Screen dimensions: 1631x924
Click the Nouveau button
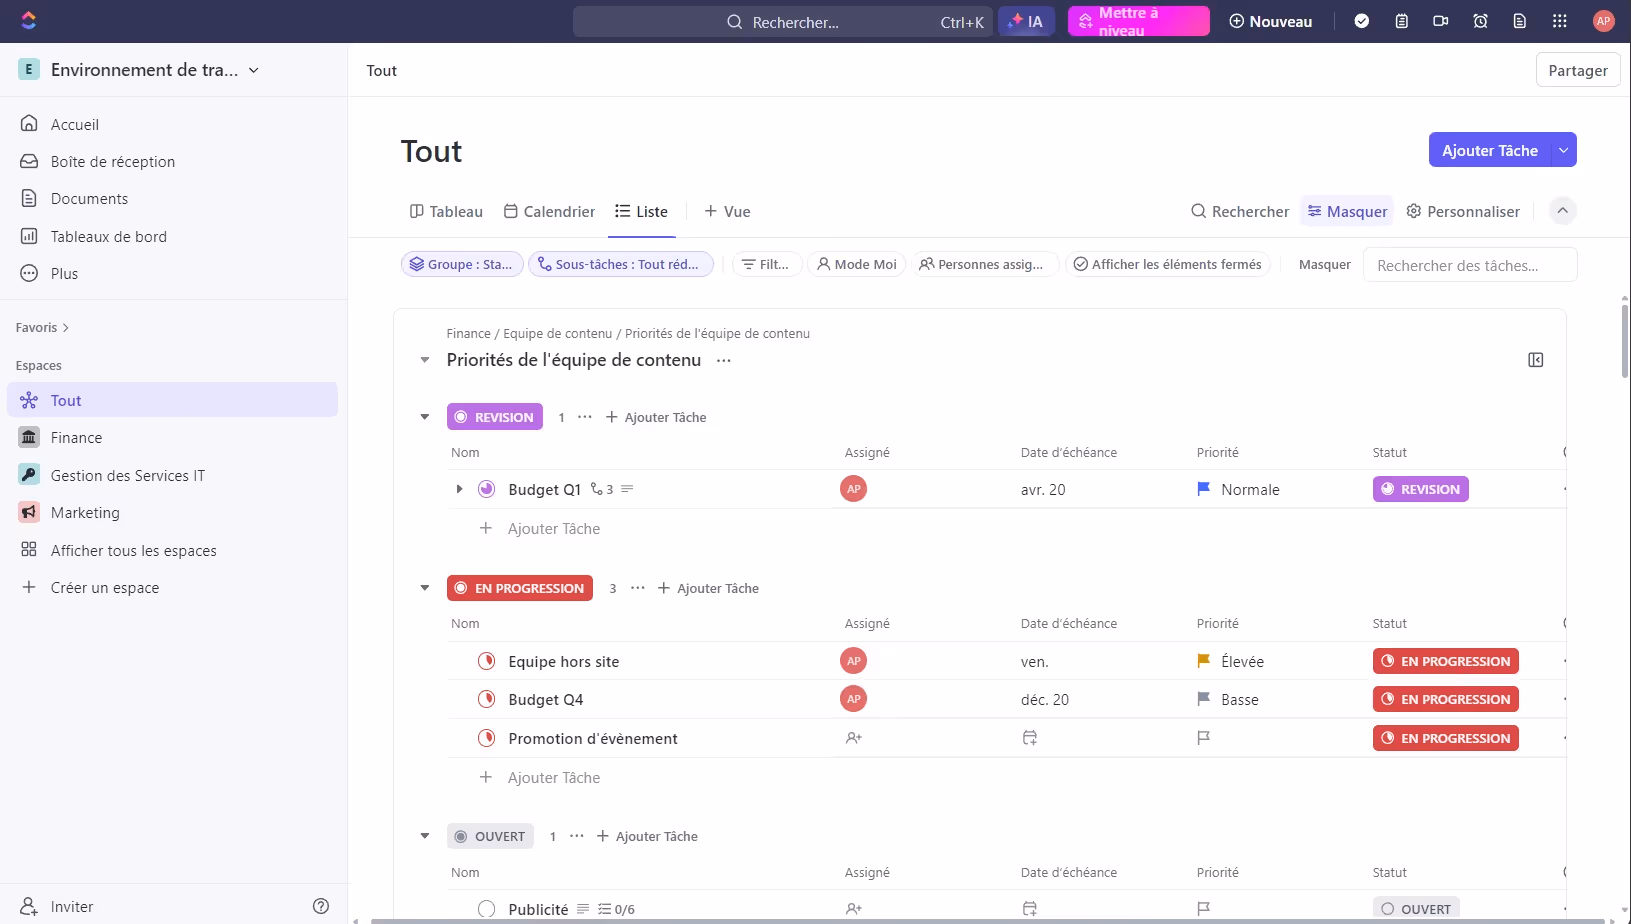coord(1270,21)
